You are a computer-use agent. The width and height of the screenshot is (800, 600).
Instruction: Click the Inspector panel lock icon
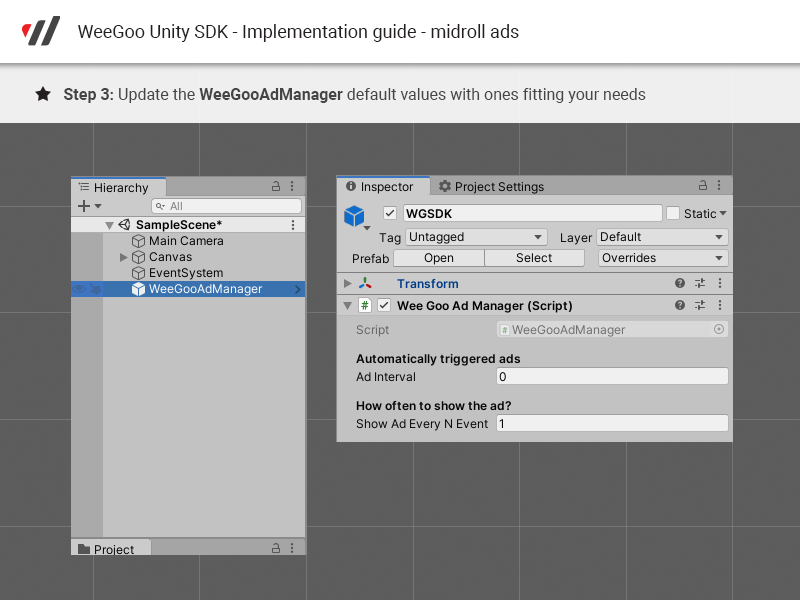(703, 185)
